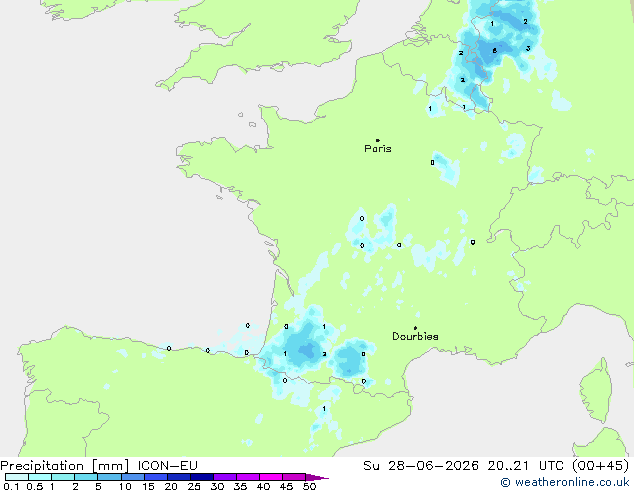This screenshot has height=490, width=634.
Task: Click the date Su 28-06-2026
Action: (x=421, y=466)
